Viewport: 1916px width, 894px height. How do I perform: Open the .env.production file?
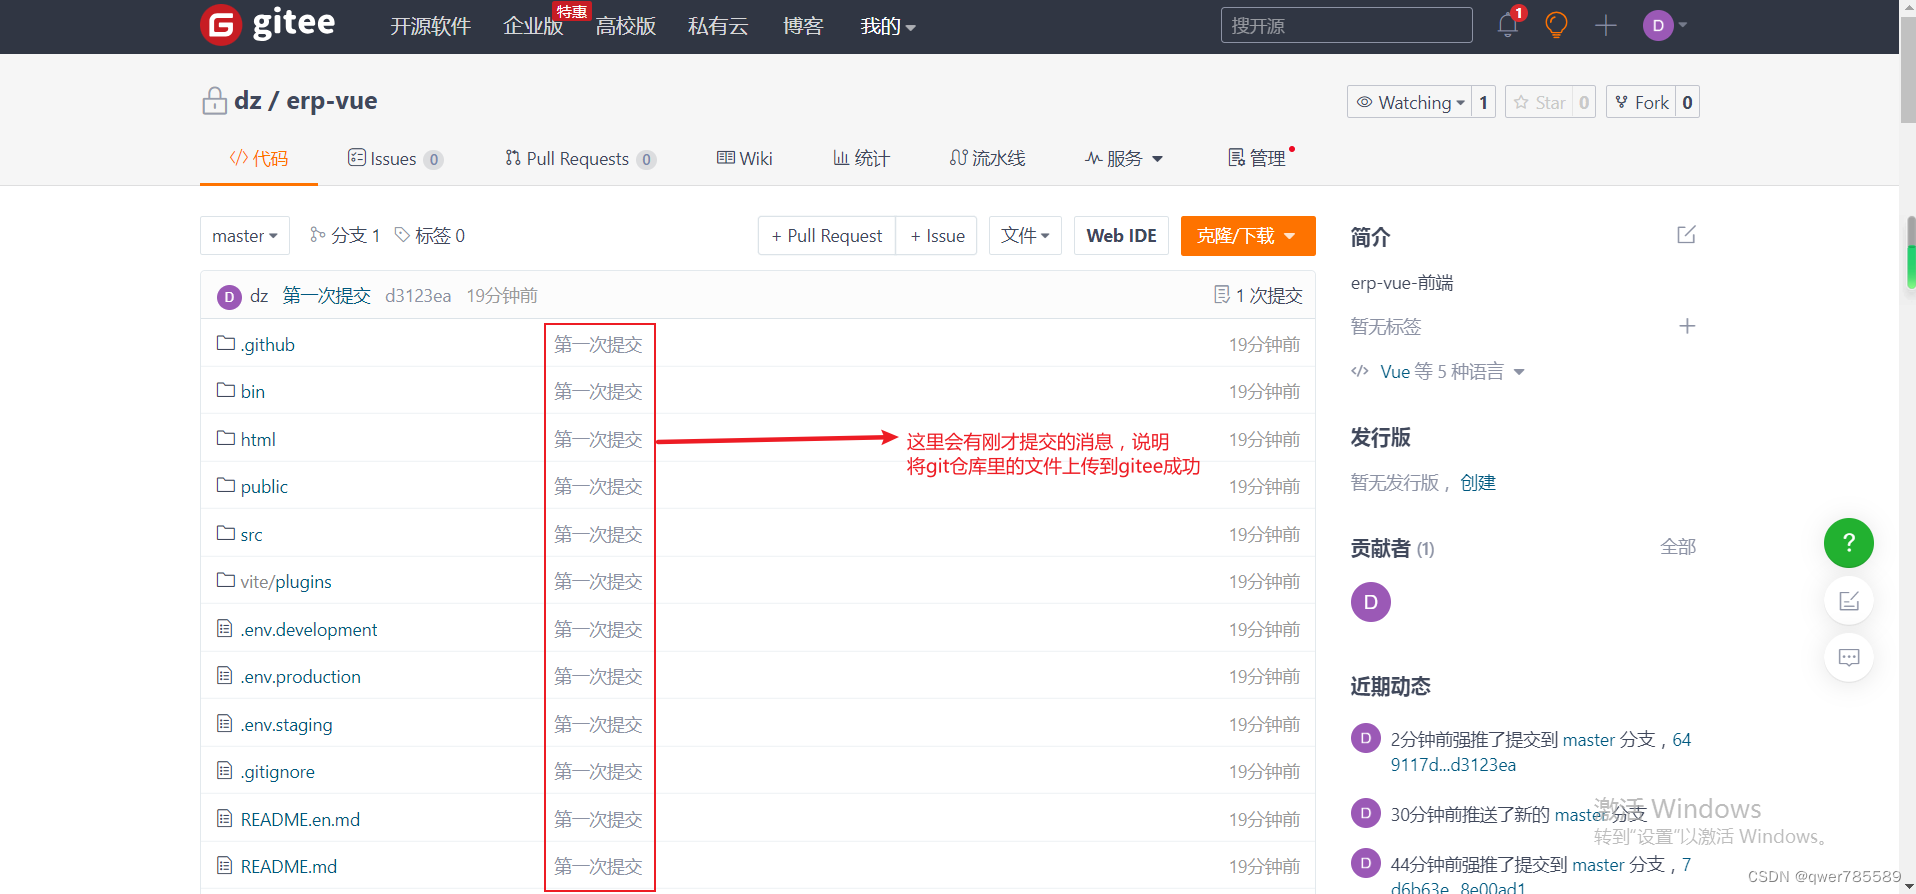tap(300, 677)
